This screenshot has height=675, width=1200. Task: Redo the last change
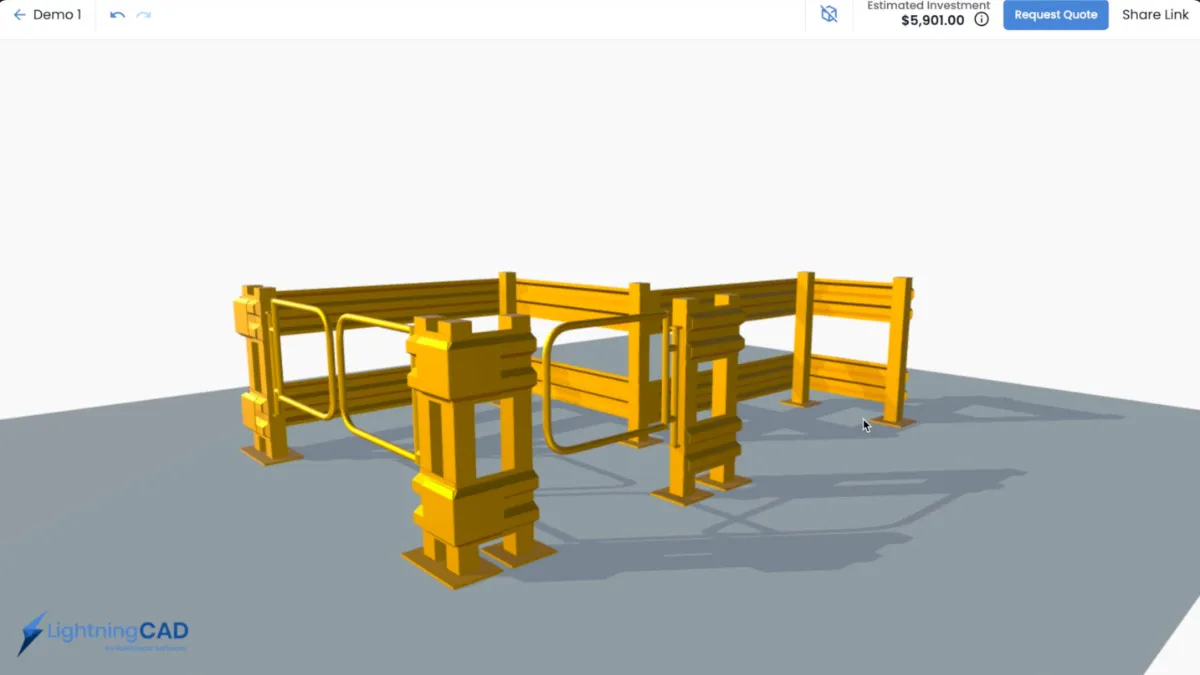point(143,15)
